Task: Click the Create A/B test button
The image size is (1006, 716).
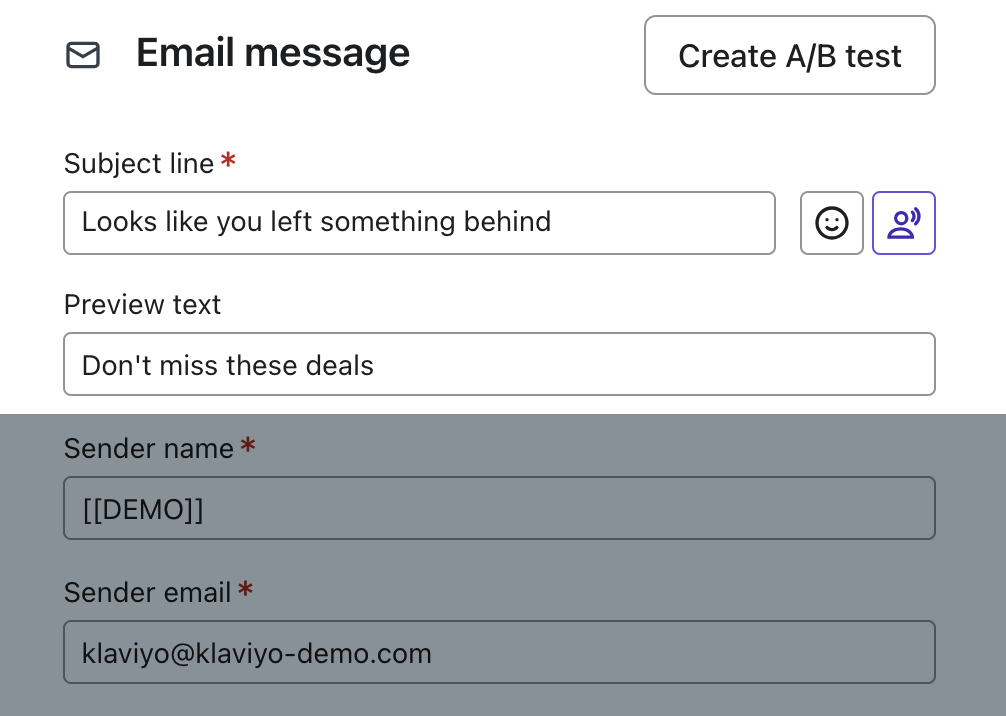Action: point(789,56)
